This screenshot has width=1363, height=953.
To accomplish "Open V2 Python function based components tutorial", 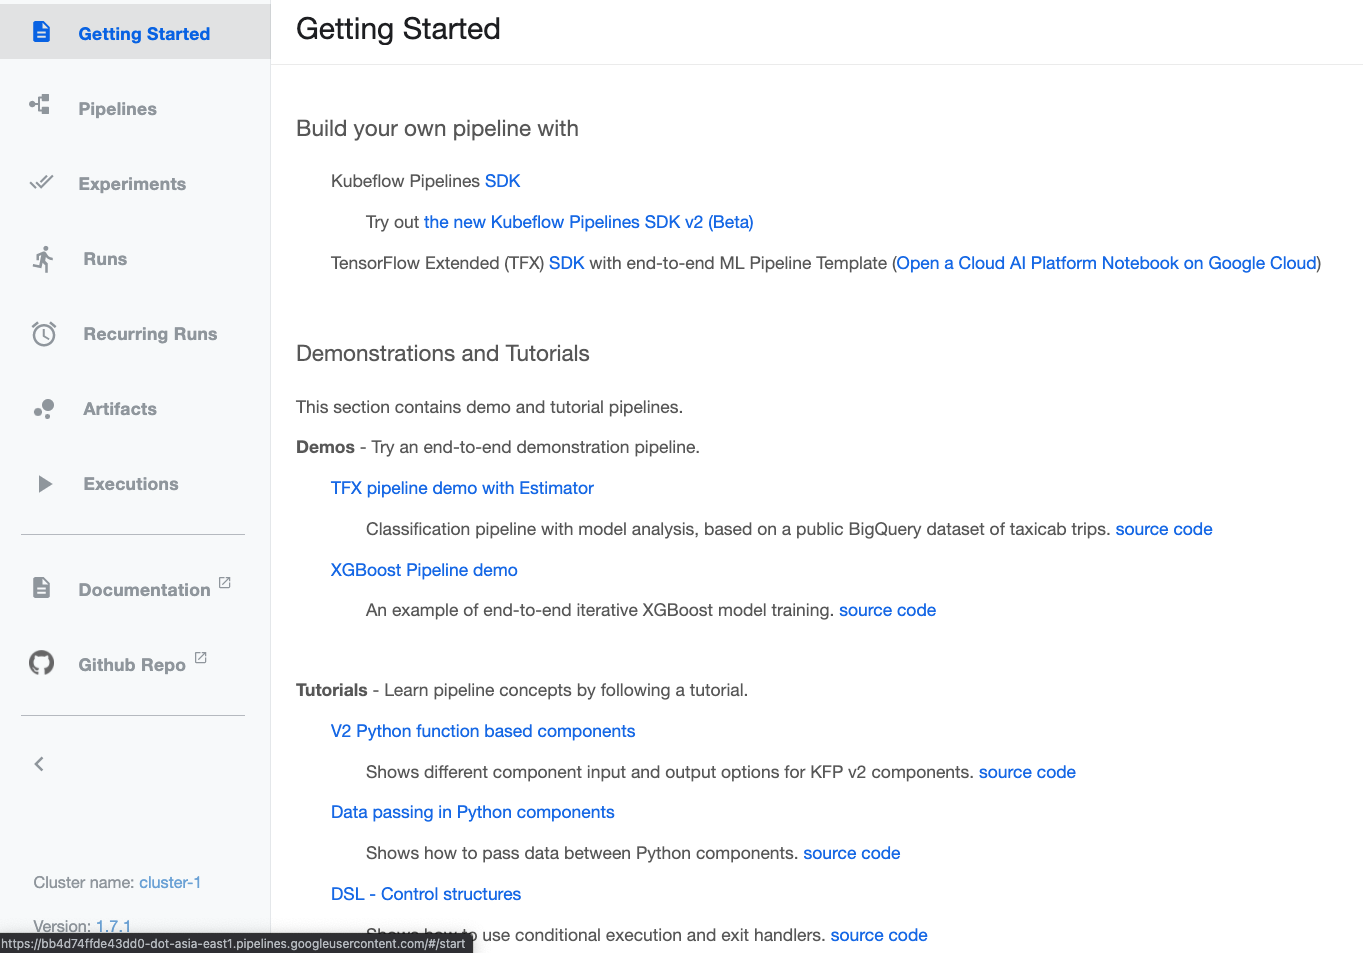I will click(x=483, y=731).
